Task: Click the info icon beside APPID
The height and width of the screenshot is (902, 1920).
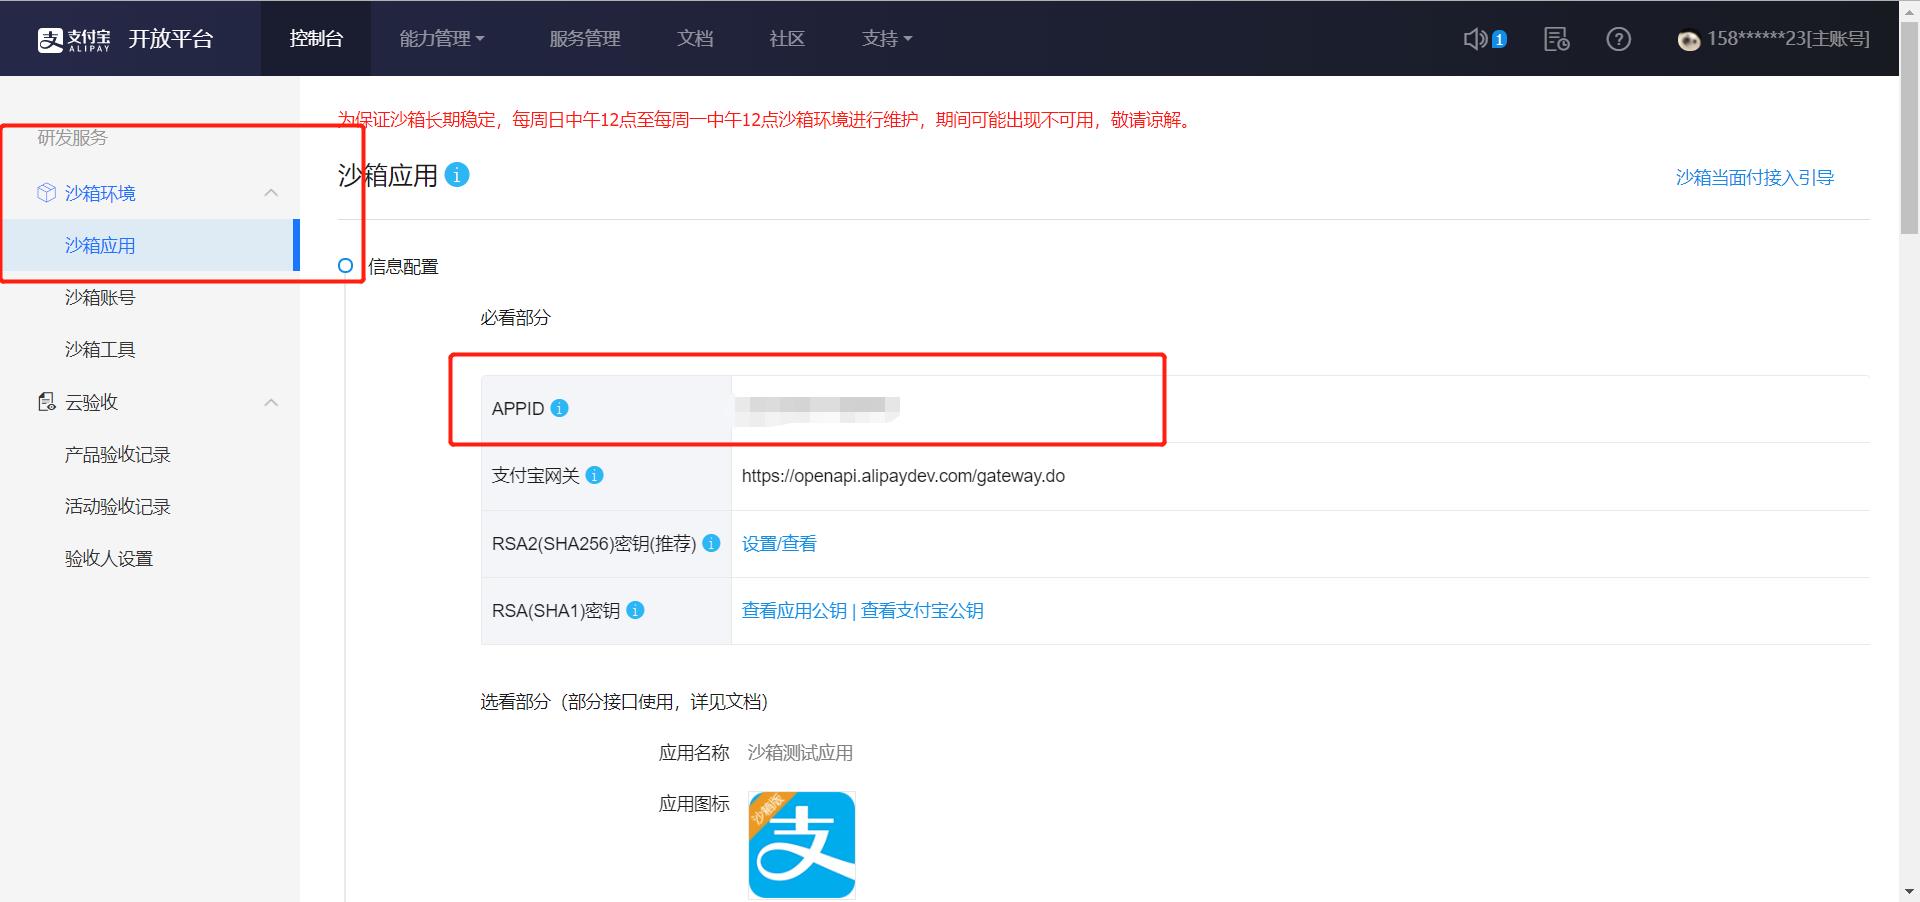Action: pyautogui.click(x=560, y=408)
